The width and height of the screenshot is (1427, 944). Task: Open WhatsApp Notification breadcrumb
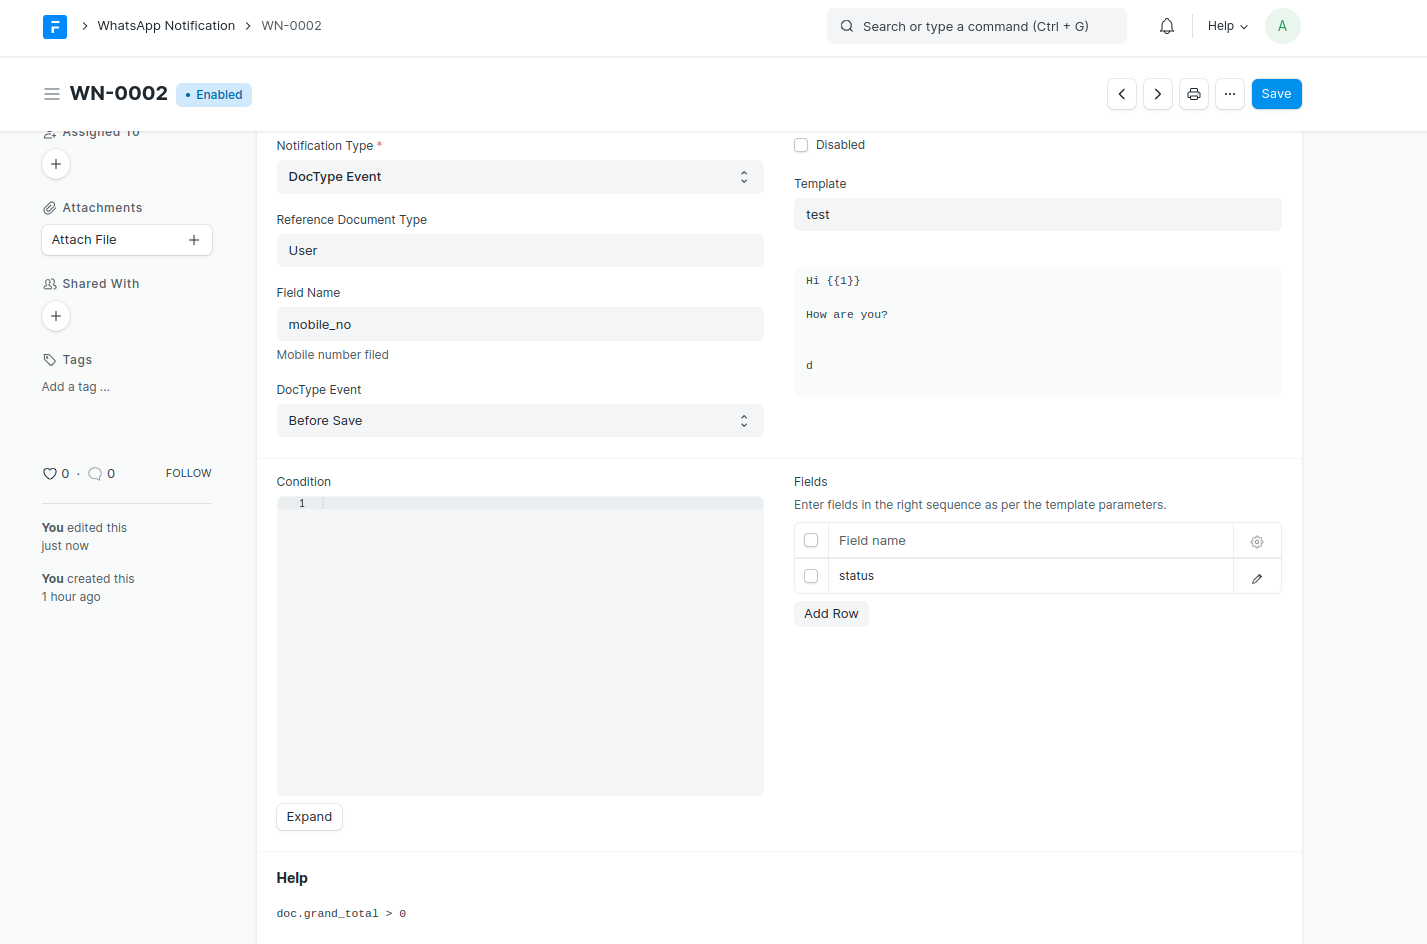click(x=166, y=26)
